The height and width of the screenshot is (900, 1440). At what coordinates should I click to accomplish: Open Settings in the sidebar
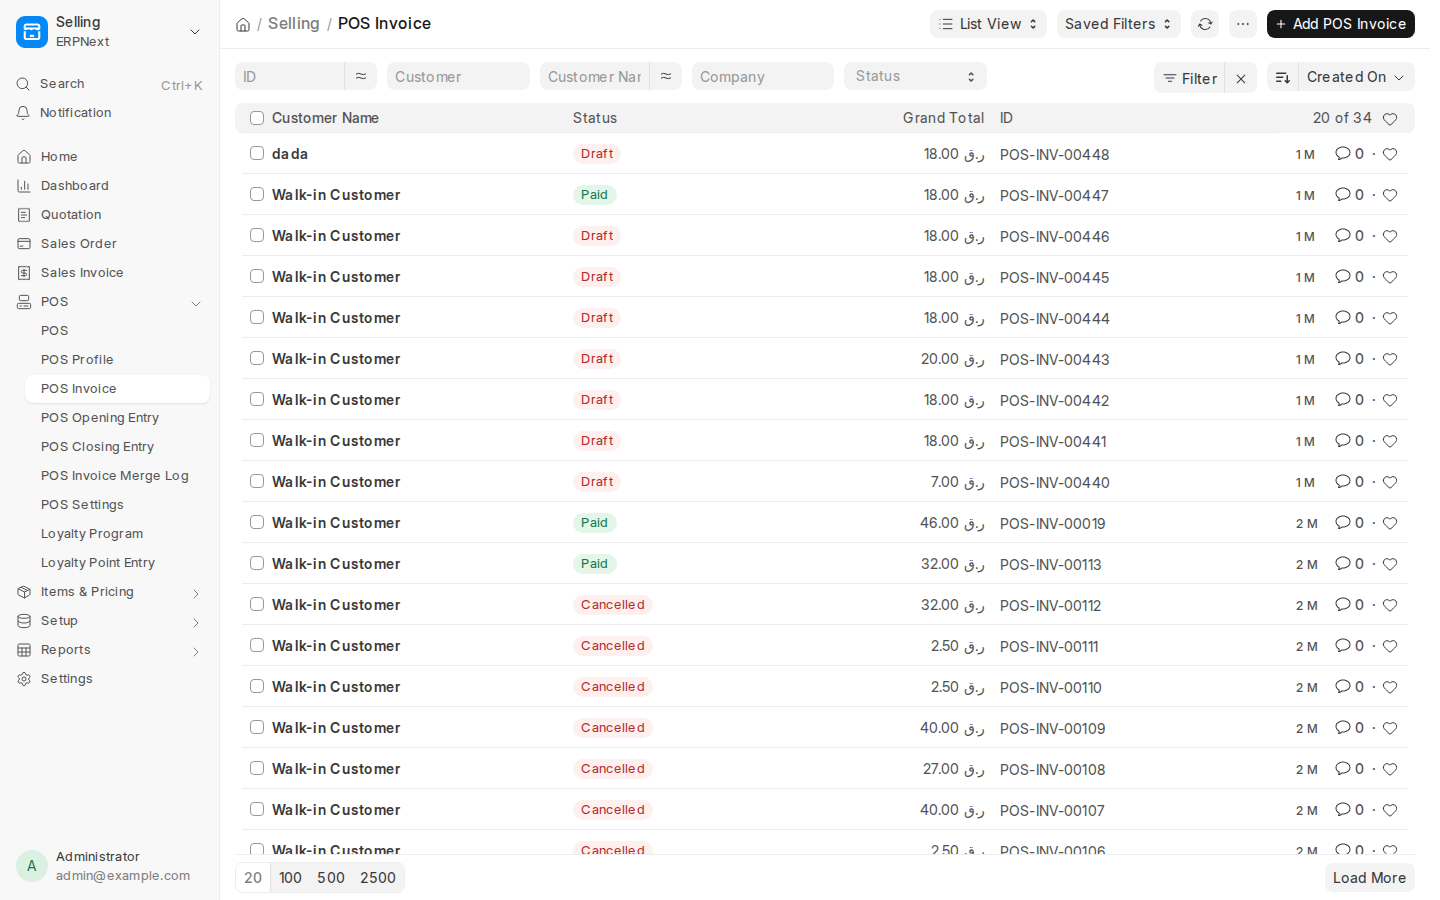click(x=110, y=679)
